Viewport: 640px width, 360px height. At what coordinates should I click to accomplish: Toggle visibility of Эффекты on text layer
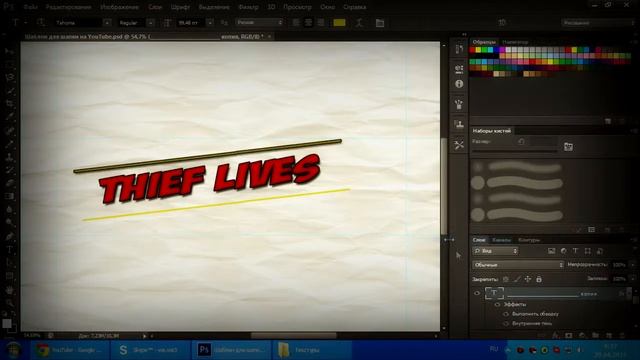[497, 304]
